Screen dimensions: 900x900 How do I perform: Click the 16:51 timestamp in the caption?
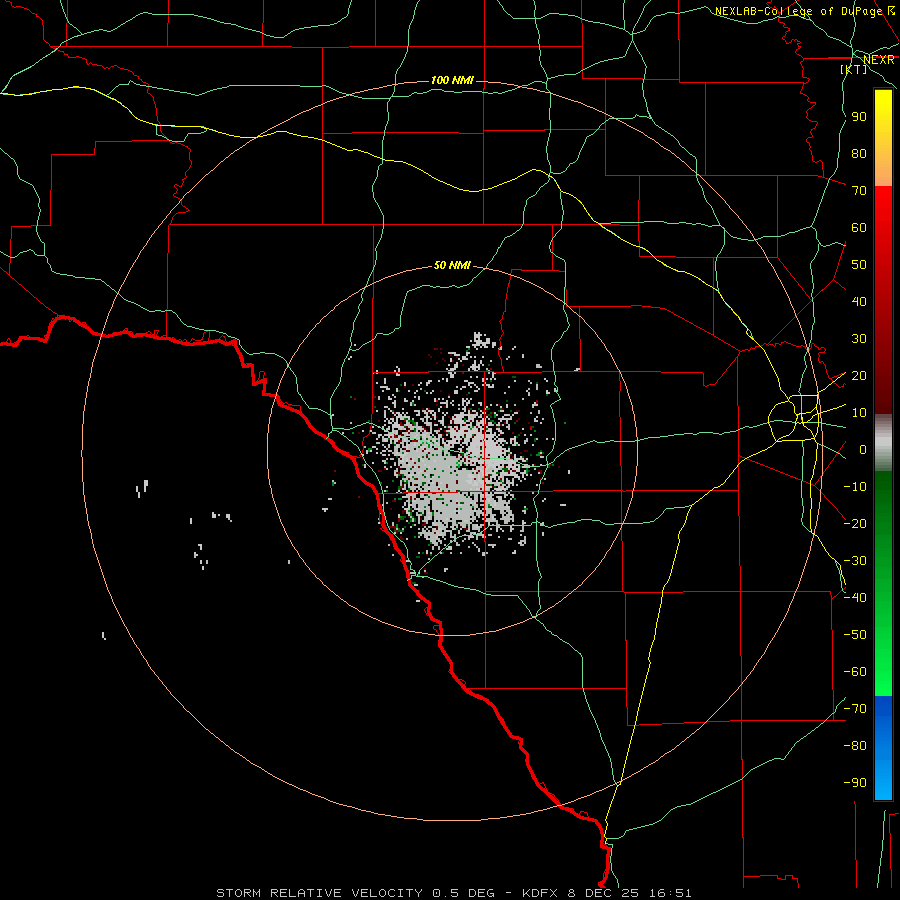click(670, 893)
